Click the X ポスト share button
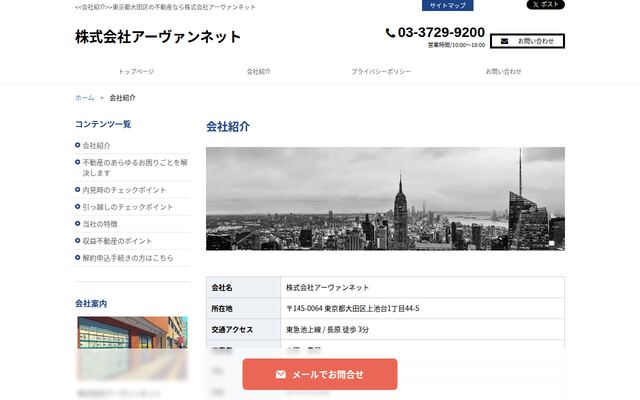This screenshot has width=640, height=400. [x=545, y=4]
